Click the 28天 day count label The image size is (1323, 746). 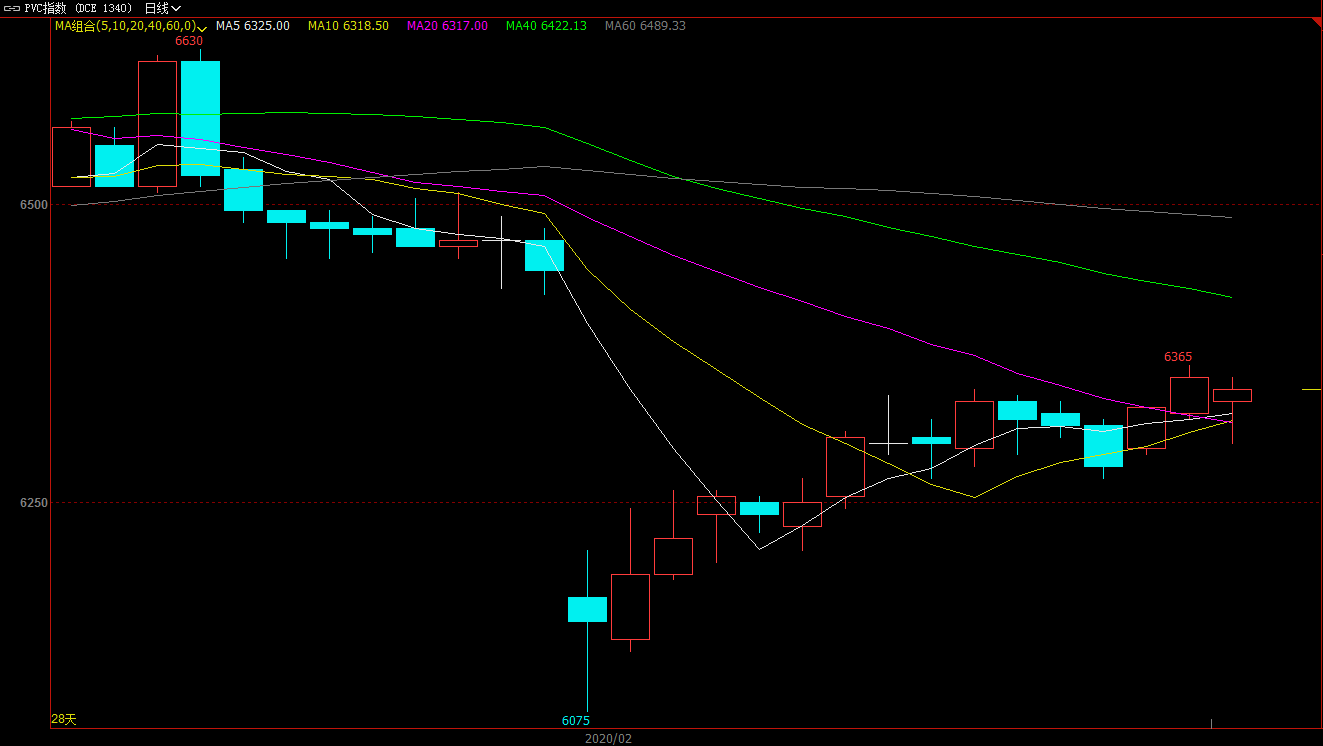(x=63, y=720)
